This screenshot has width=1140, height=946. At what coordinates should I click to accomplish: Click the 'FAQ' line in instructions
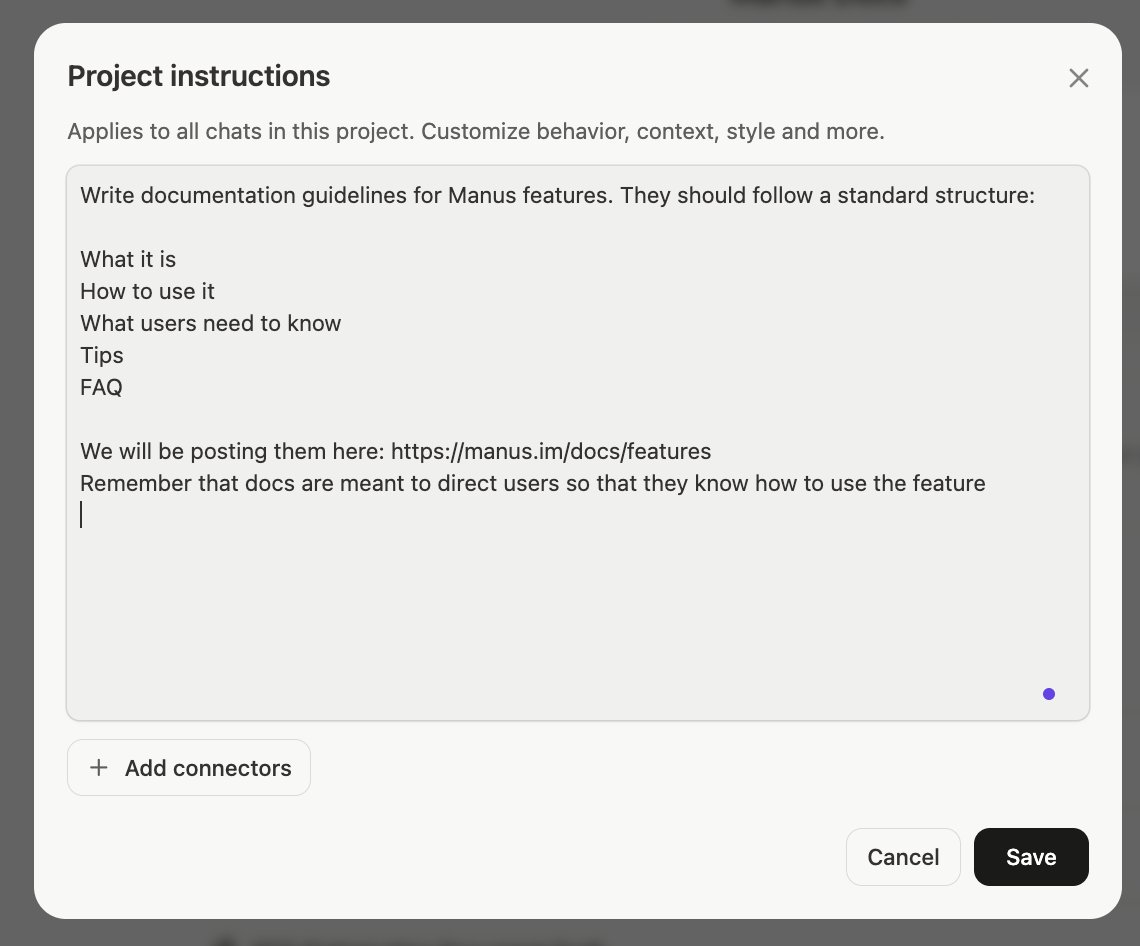coord(101,387)
